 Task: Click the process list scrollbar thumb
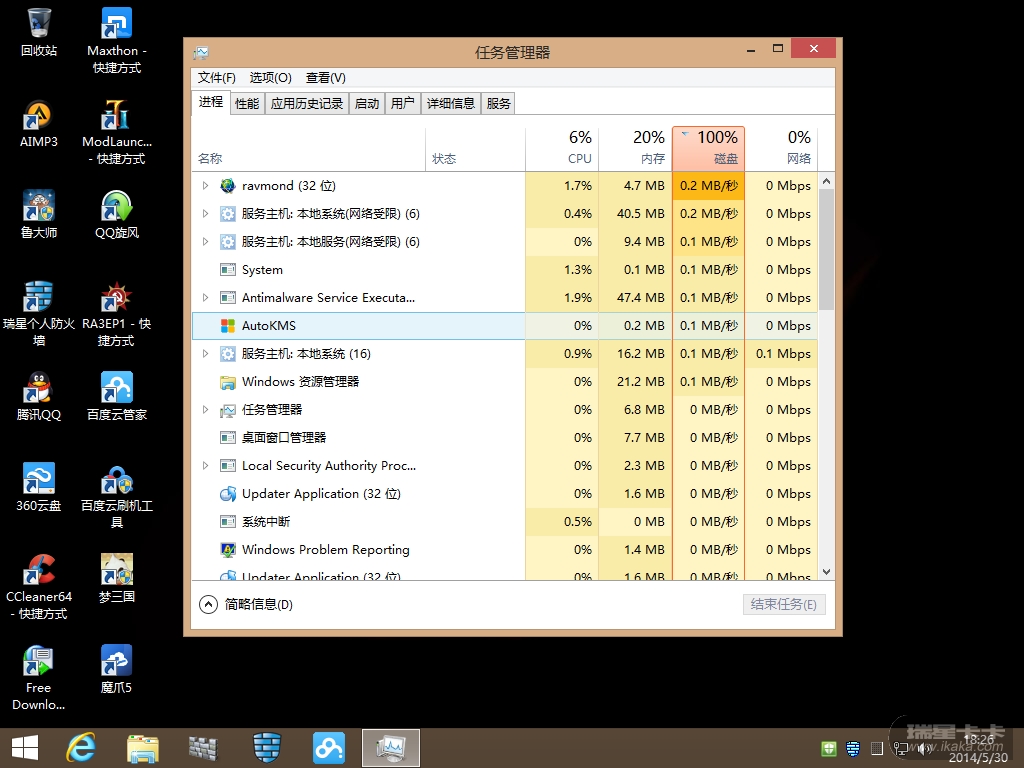[x=826, y=249]
